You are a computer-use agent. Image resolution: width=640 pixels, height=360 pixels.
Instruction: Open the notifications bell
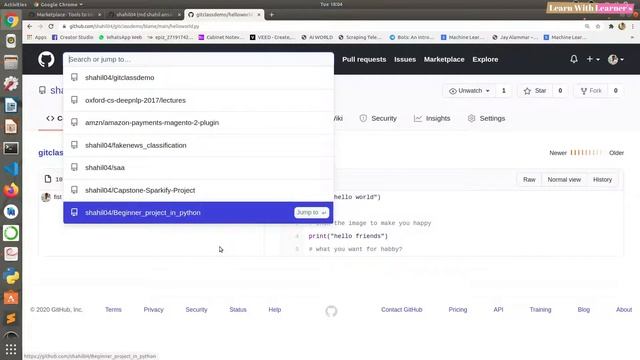pyautogui.click(x=573, y=59)
